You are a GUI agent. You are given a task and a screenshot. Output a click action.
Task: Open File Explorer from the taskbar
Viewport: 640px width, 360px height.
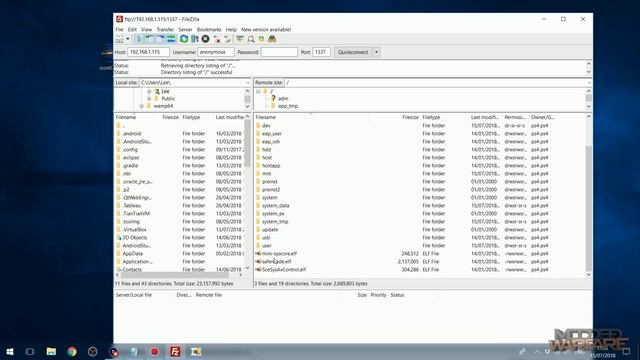pyautogui.click(x=51, y=351)
